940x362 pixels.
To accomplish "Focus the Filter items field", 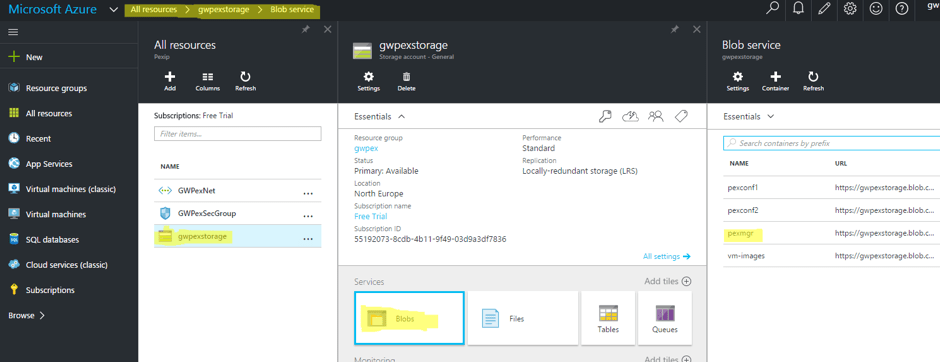I will coord(237,134).
